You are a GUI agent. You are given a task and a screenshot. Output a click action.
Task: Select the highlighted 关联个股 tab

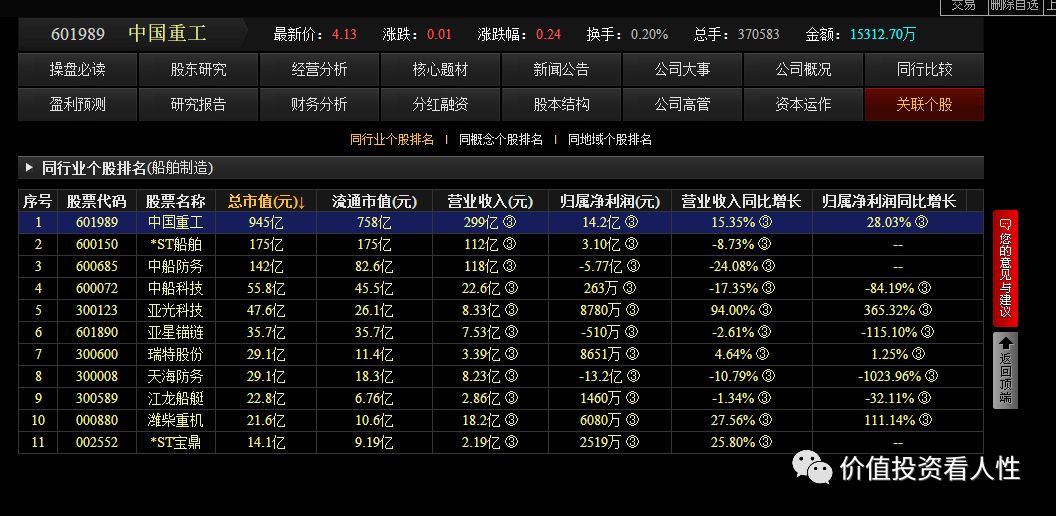click(x=924, y=104)
